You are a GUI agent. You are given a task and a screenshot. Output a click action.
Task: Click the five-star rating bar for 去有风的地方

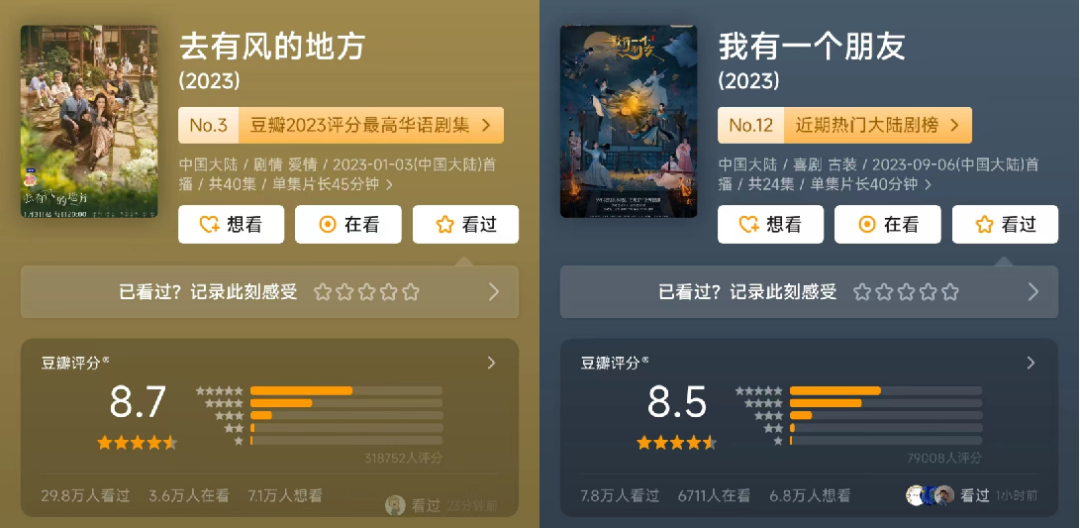pos(346,390)
